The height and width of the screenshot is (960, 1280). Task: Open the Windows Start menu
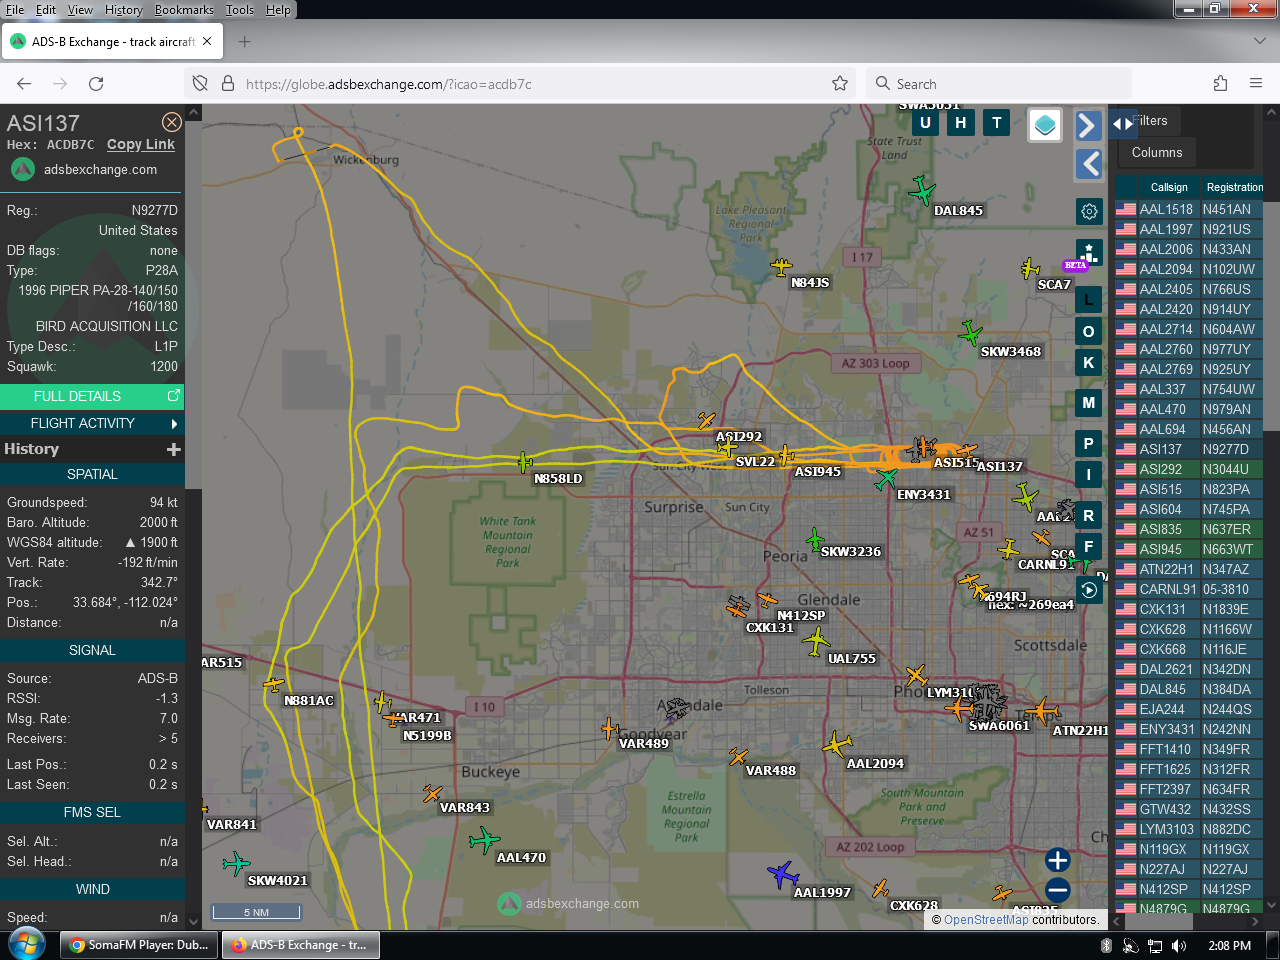click(x=26, y=944)
